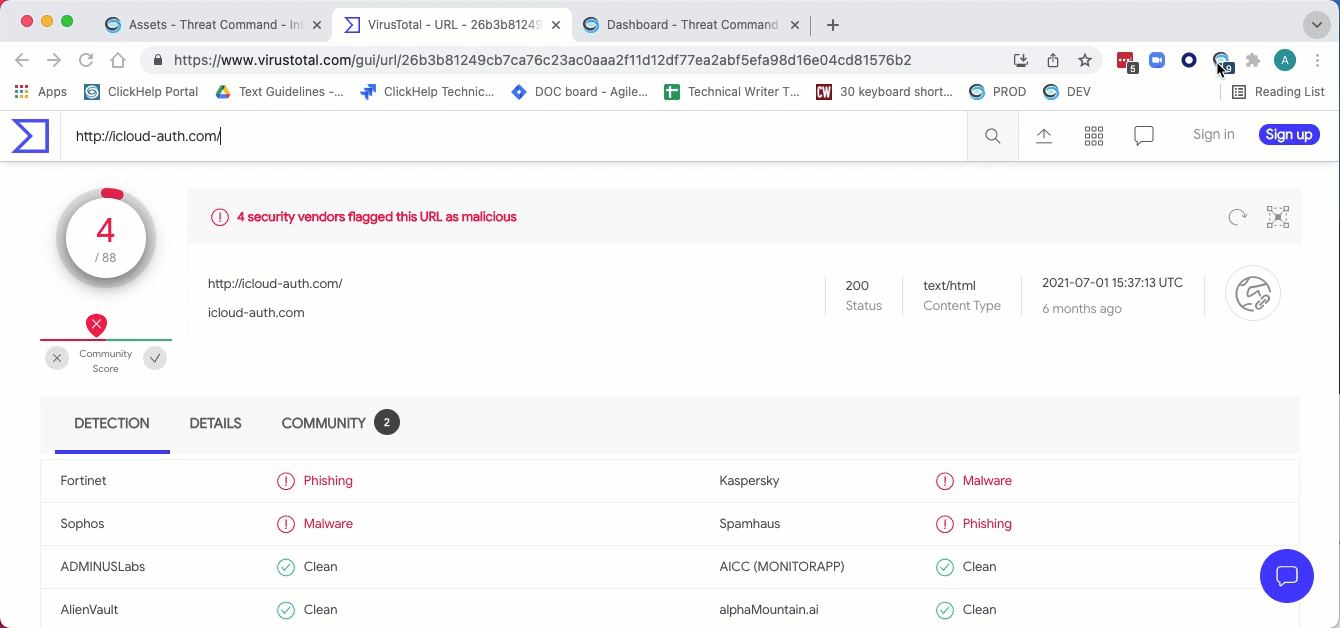Click the browser back arrow
Screen dimensions: 1340x628
click(22, 60)
